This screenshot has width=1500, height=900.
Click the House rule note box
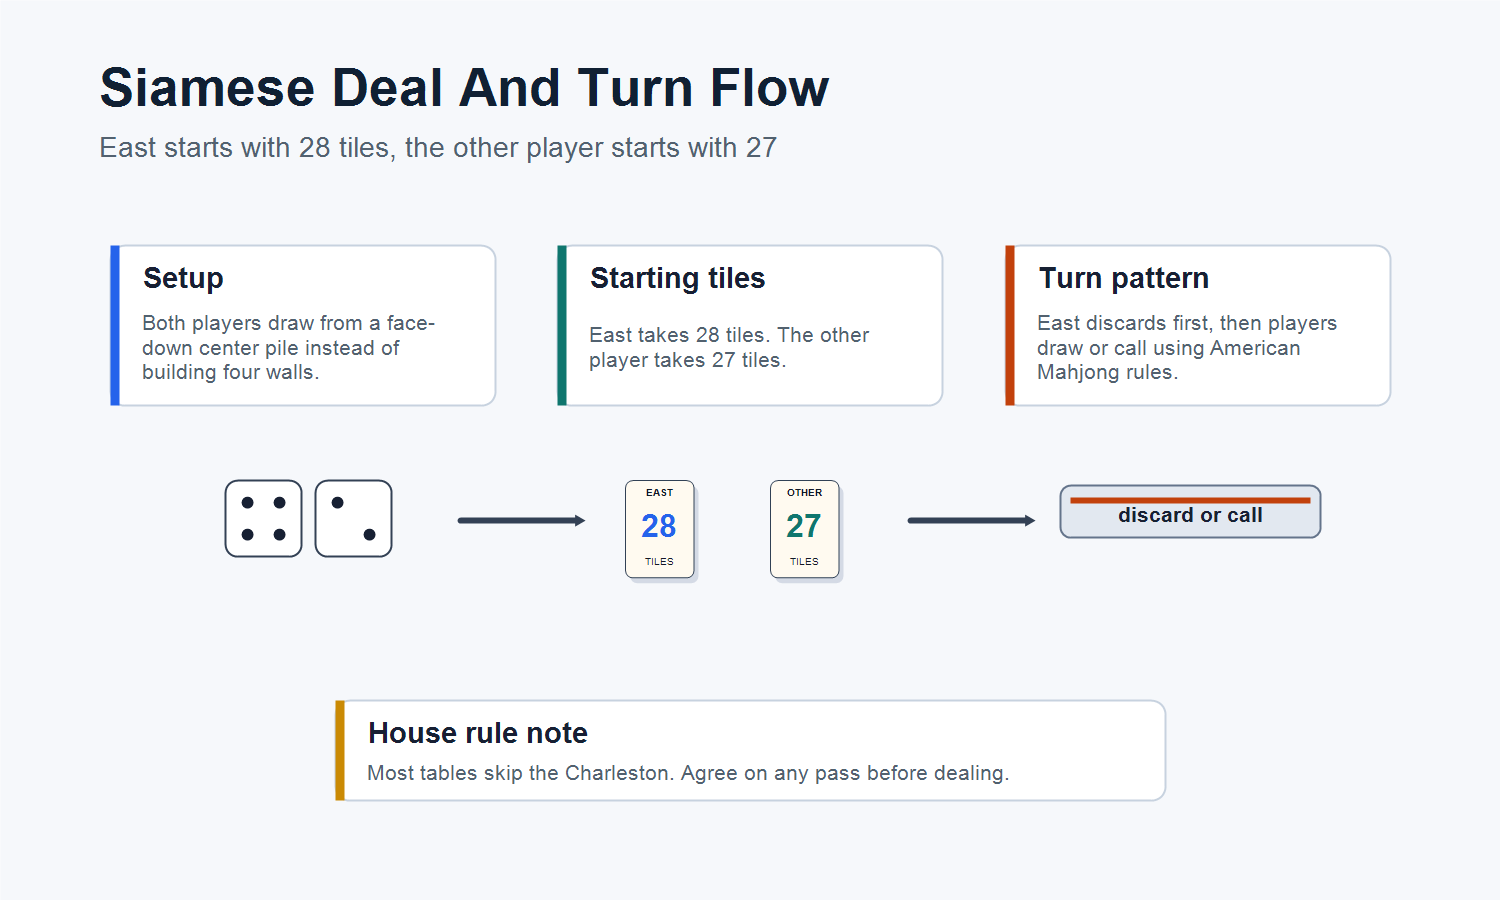click(750, 750)
